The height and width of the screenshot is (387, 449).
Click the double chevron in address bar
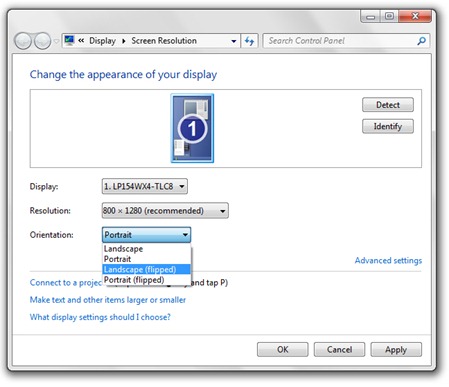(x=81, y=41)
